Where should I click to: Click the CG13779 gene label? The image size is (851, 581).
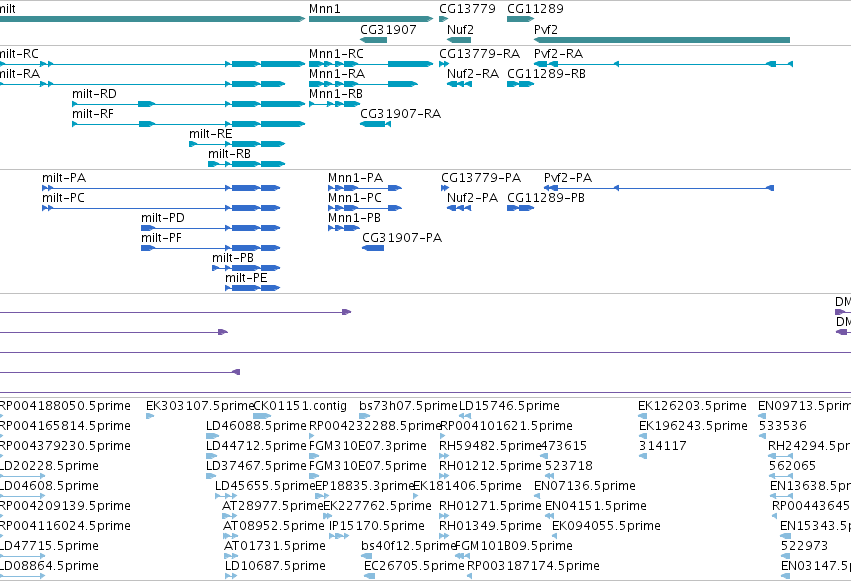pyautogui.click(x=467, y=9)
